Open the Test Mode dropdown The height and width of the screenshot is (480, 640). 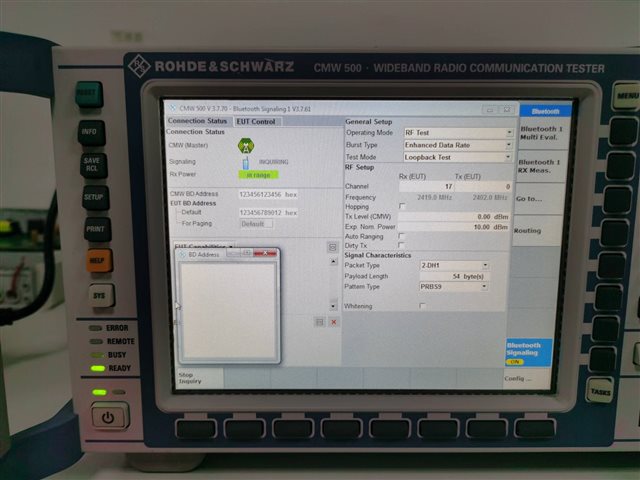[508, 157]
